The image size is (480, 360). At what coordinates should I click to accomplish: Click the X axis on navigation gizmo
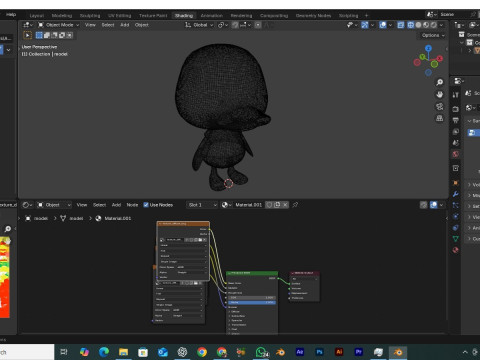click(440, 59)
